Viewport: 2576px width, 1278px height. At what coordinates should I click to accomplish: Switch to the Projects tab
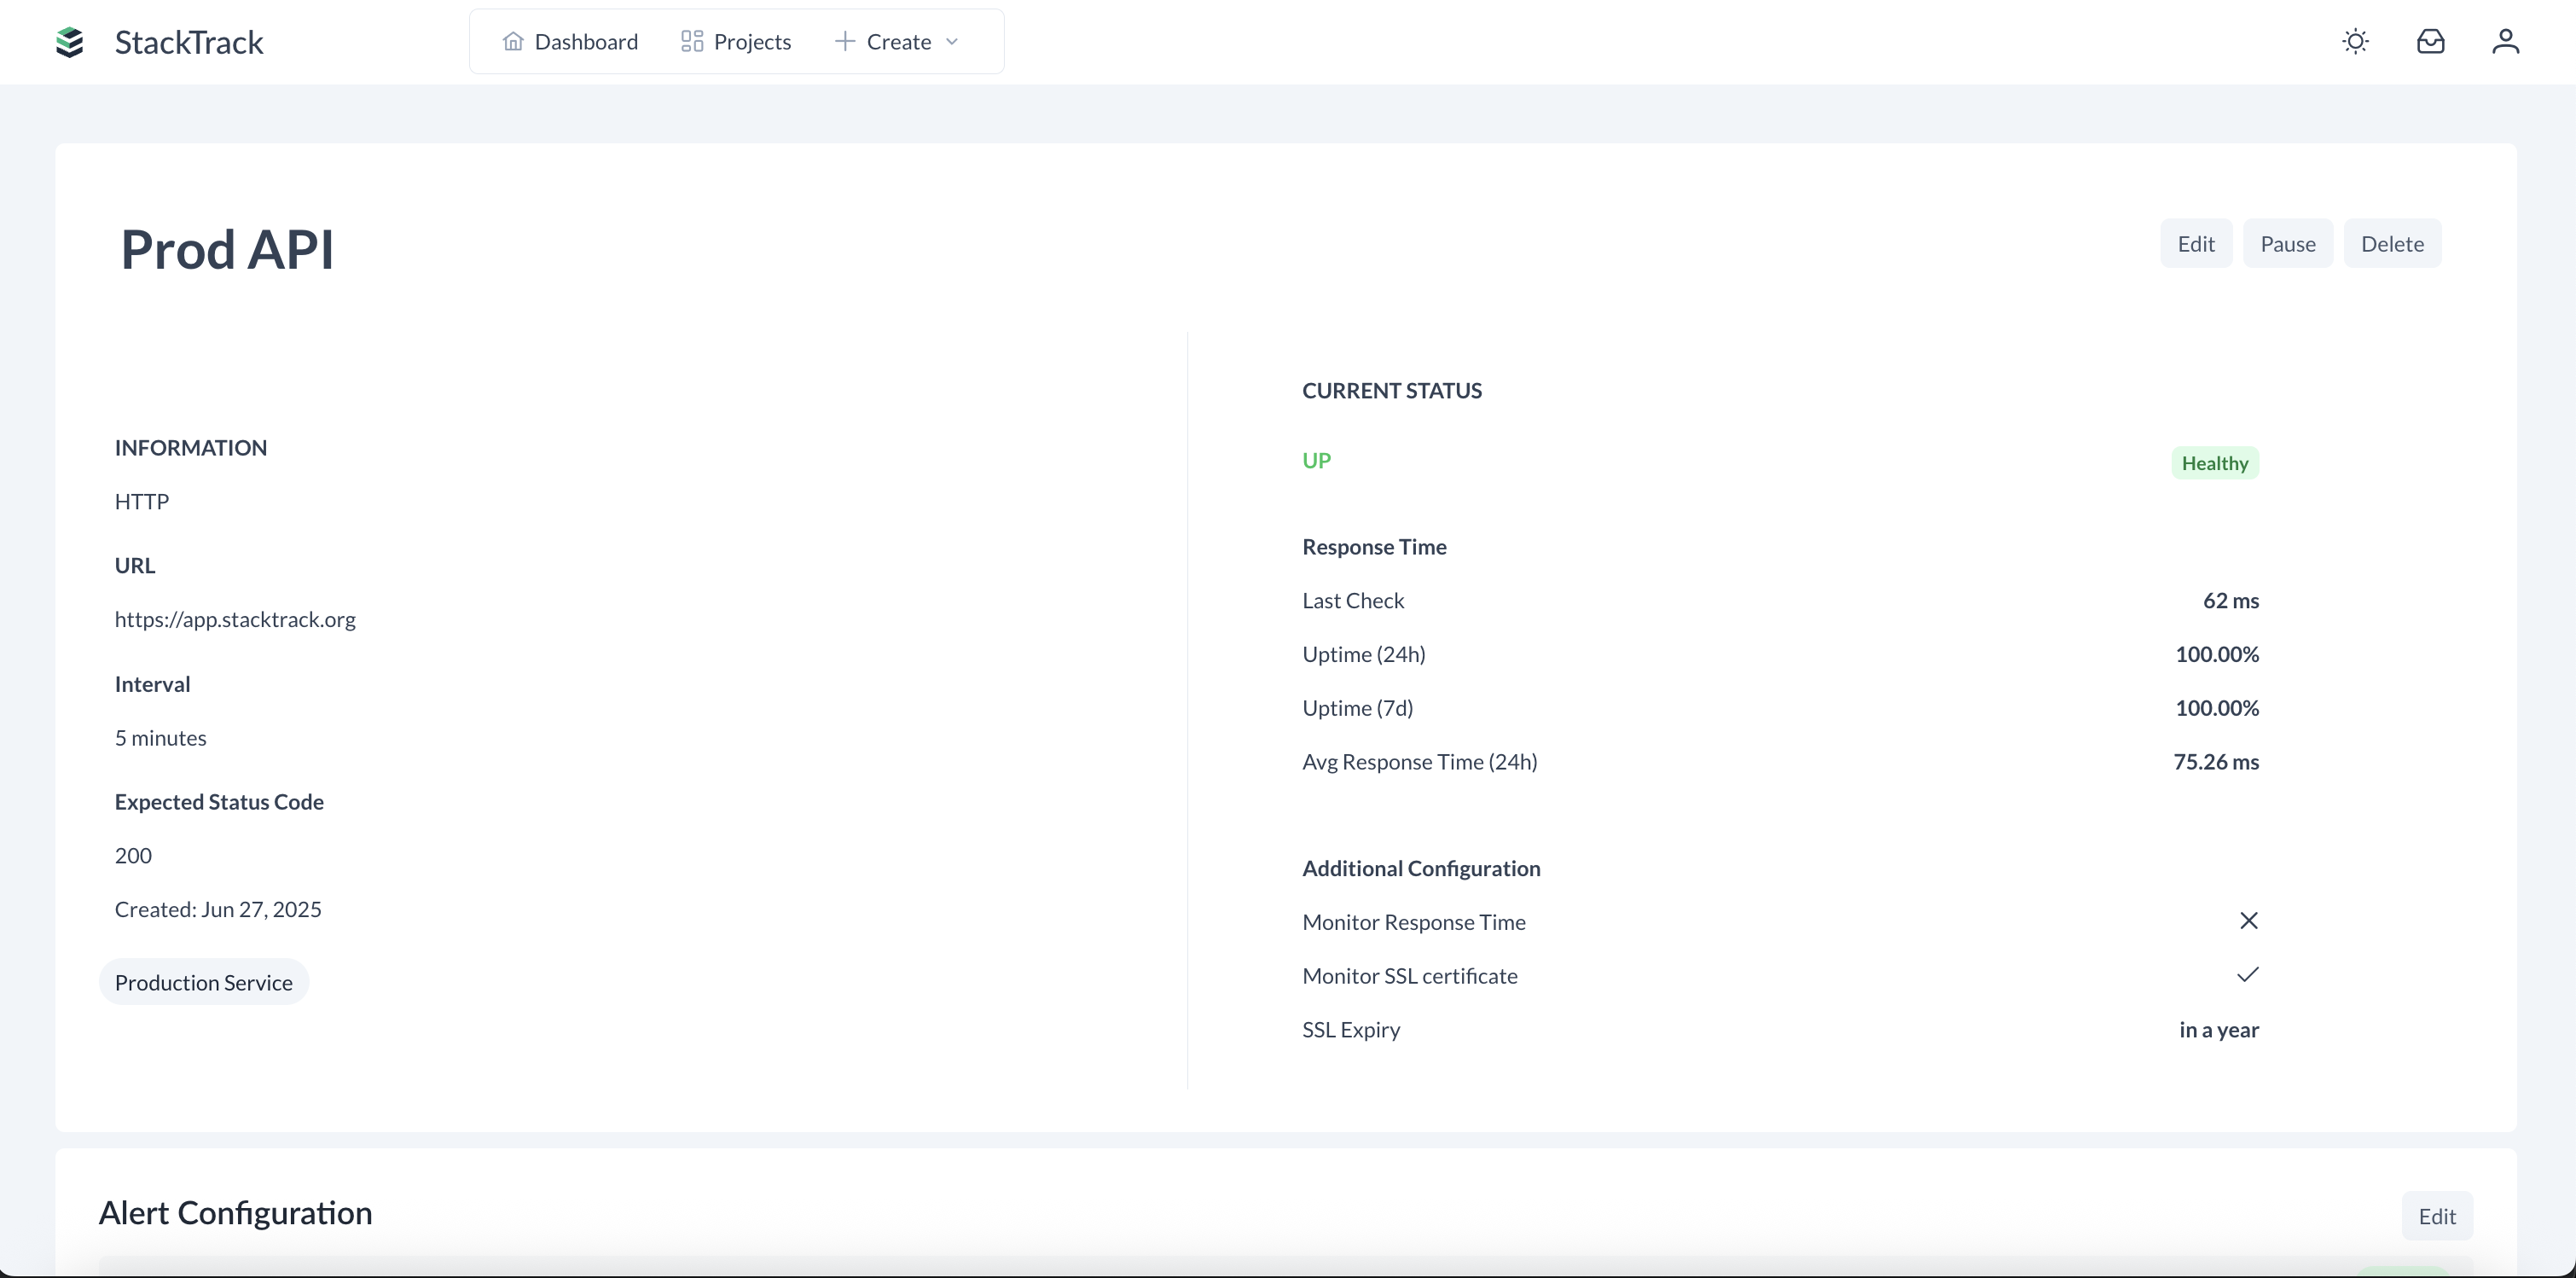click(x=752, y=41)
